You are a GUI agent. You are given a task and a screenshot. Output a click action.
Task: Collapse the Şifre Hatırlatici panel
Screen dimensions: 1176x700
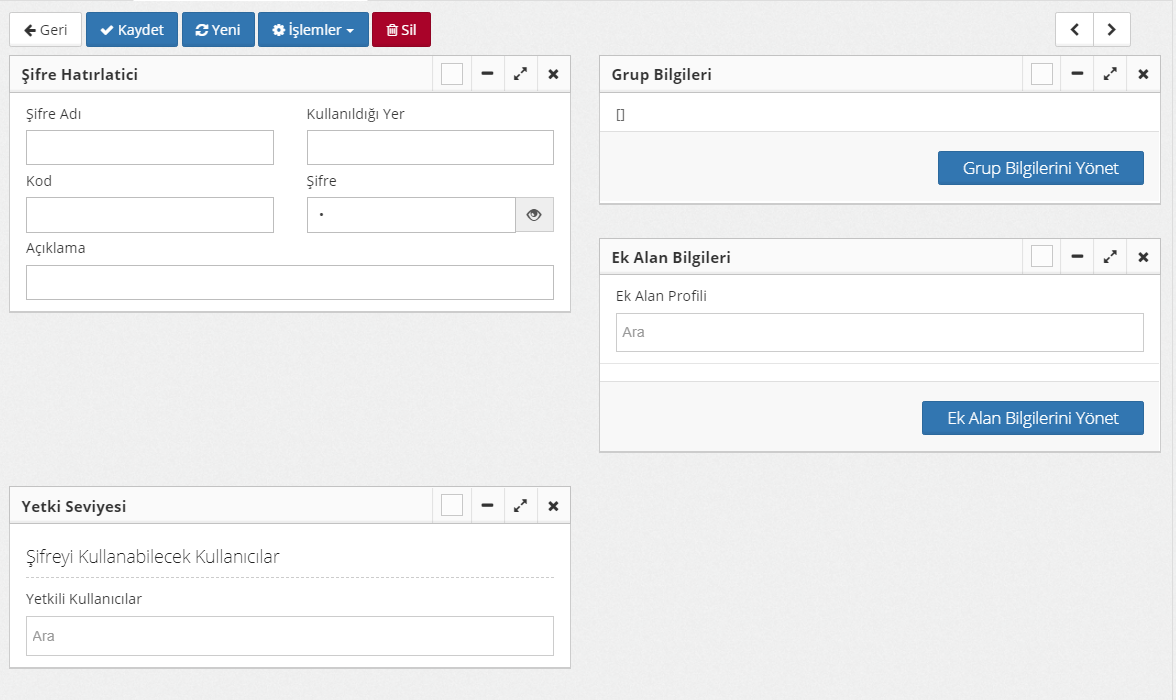pos(486,74)
